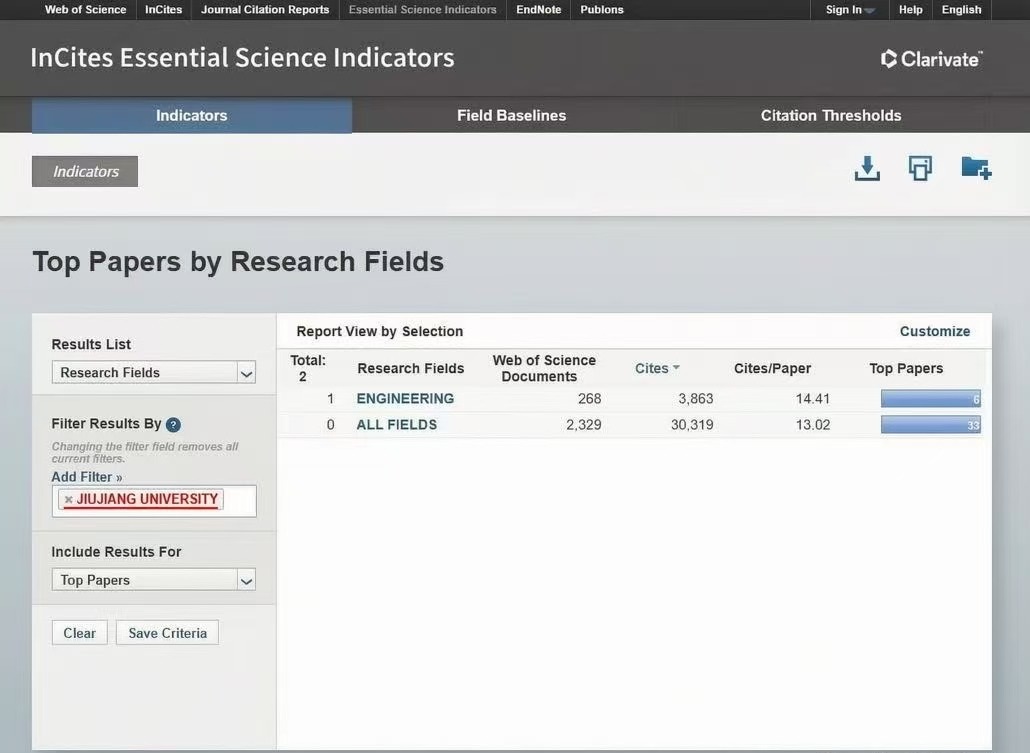This screenshot has width=1030, height=753.
Task: Open the ENGINEERING research field link
Action: (x=405, y=399)
